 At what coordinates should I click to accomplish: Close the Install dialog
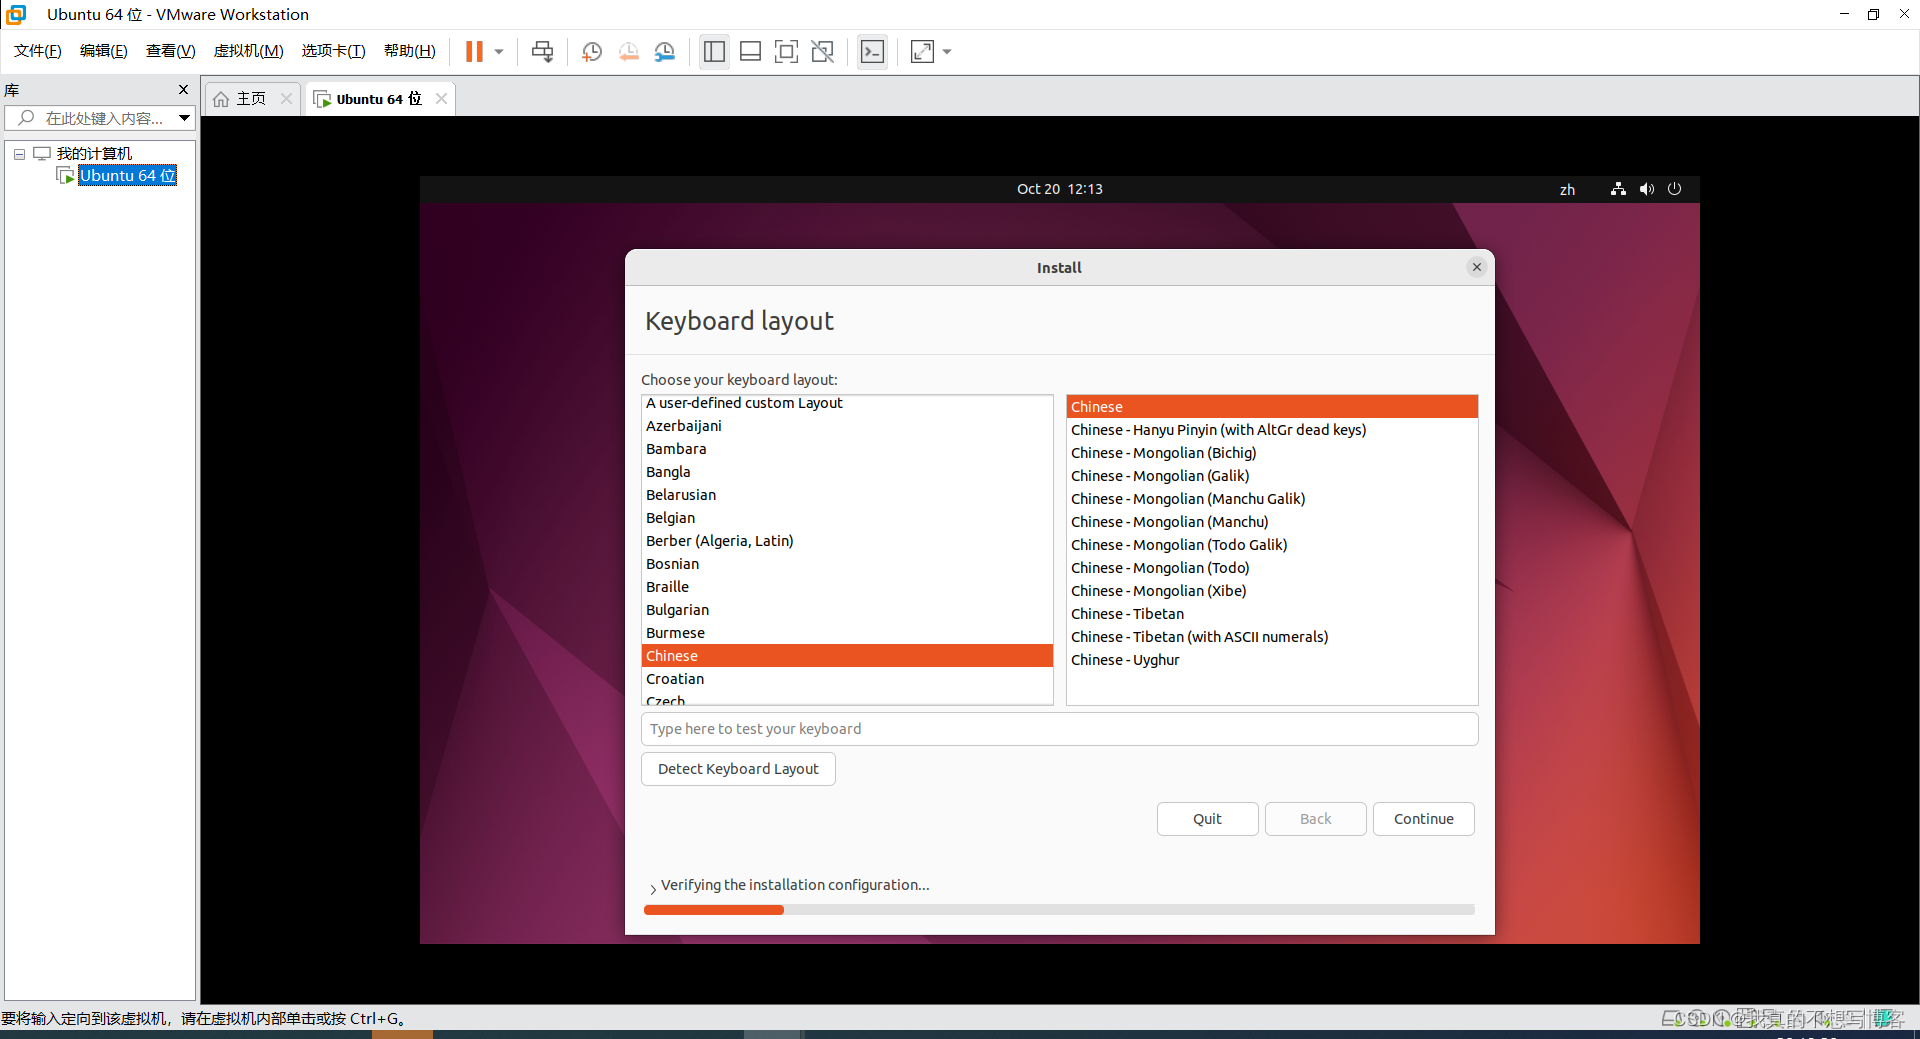(1477, 267)
